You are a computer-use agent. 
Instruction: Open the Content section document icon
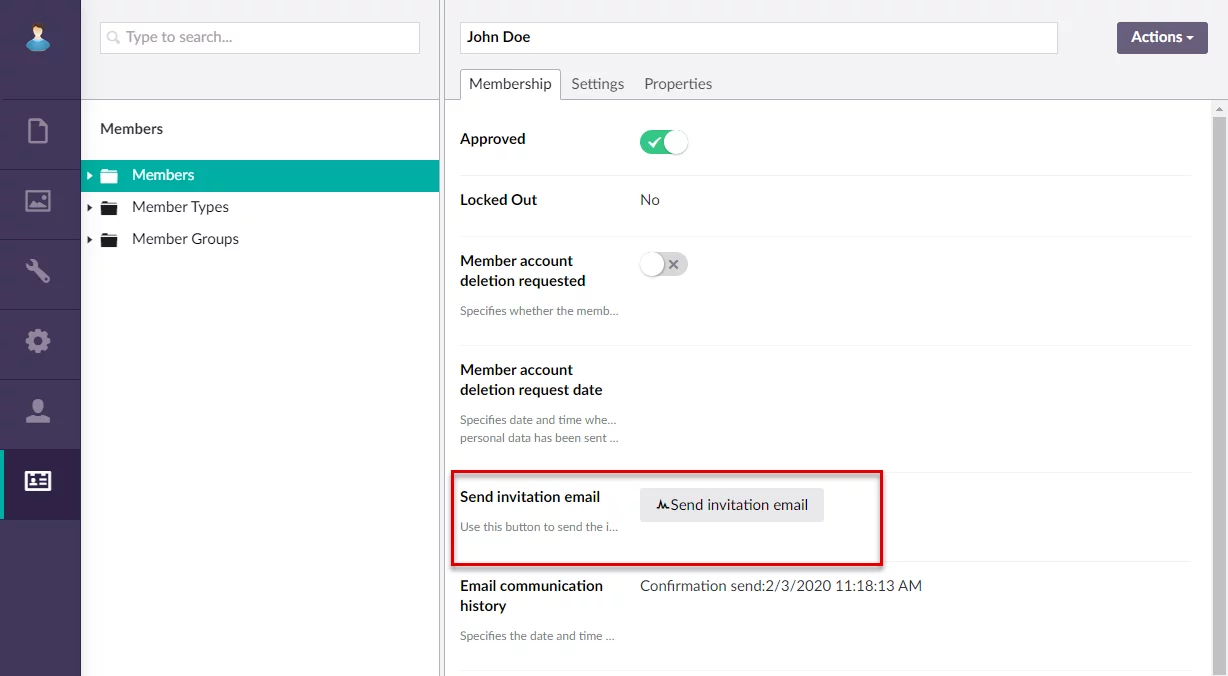pos(38,131)
